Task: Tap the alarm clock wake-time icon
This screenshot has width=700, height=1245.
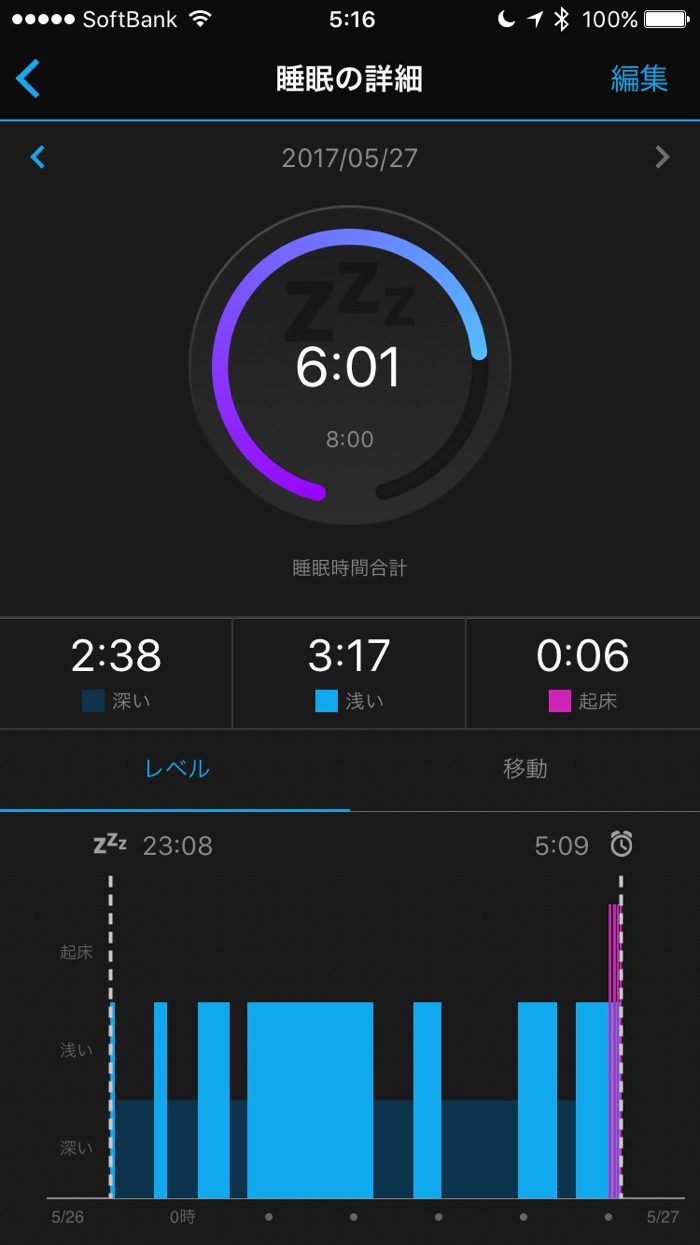Action: (622, 845)
